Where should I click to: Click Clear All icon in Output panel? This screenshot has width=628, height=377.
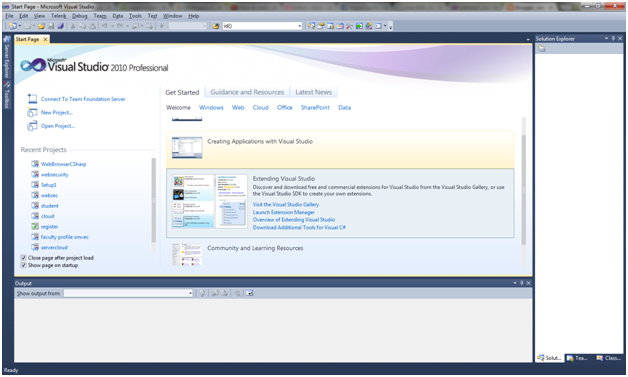tap(237, 293)
